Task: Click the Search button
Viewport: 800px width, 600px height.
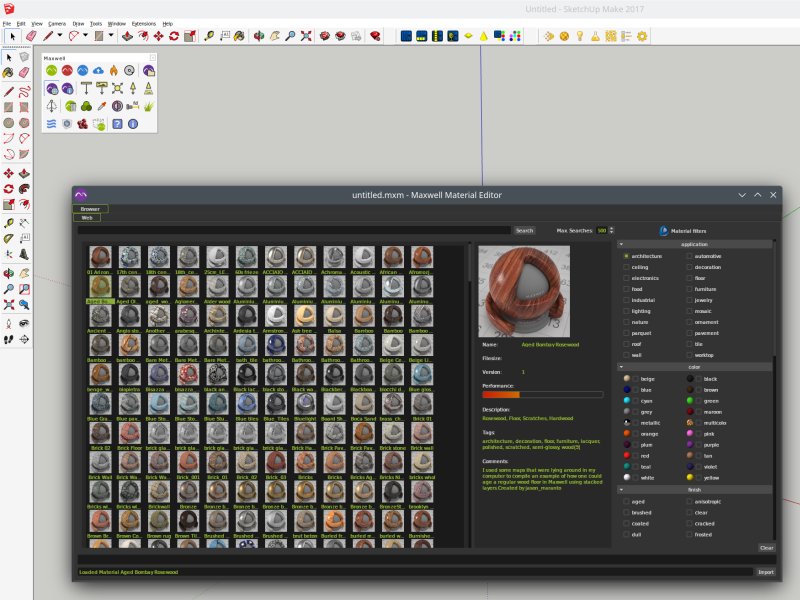Action: click(x=524, y=230)
